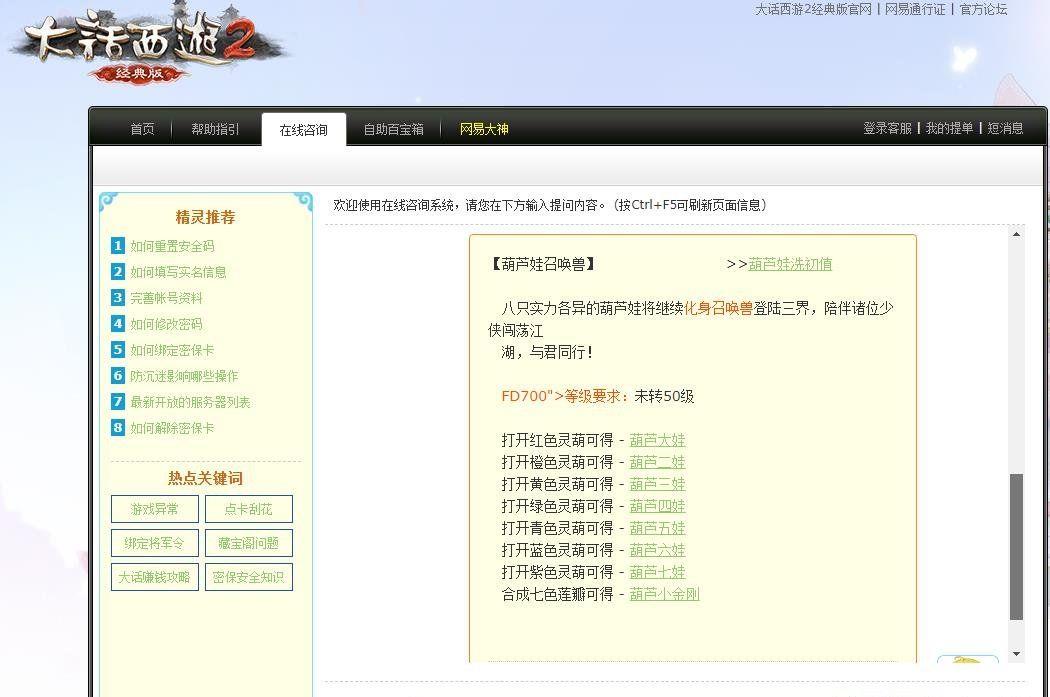Click the 【葫芦娃召唤兽】 heading text

click(544, 264)
